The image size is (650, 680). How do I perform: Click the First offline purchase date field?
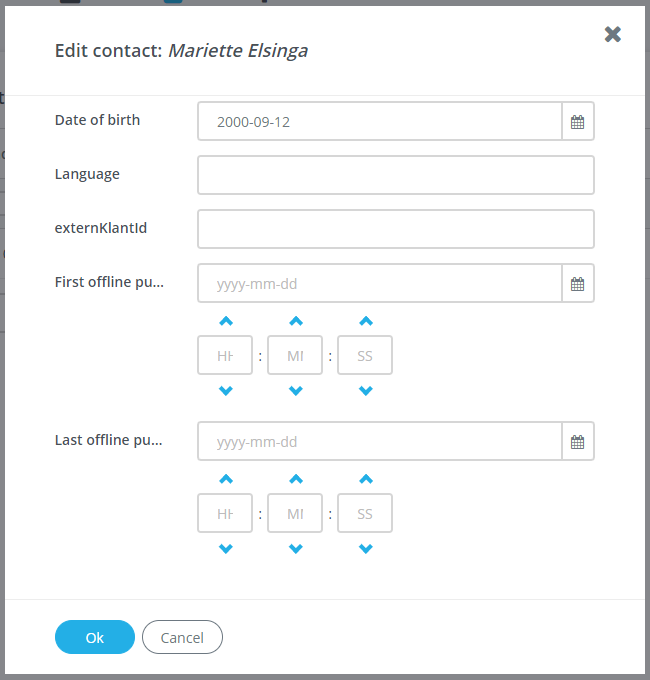click(x=380, y=284)
